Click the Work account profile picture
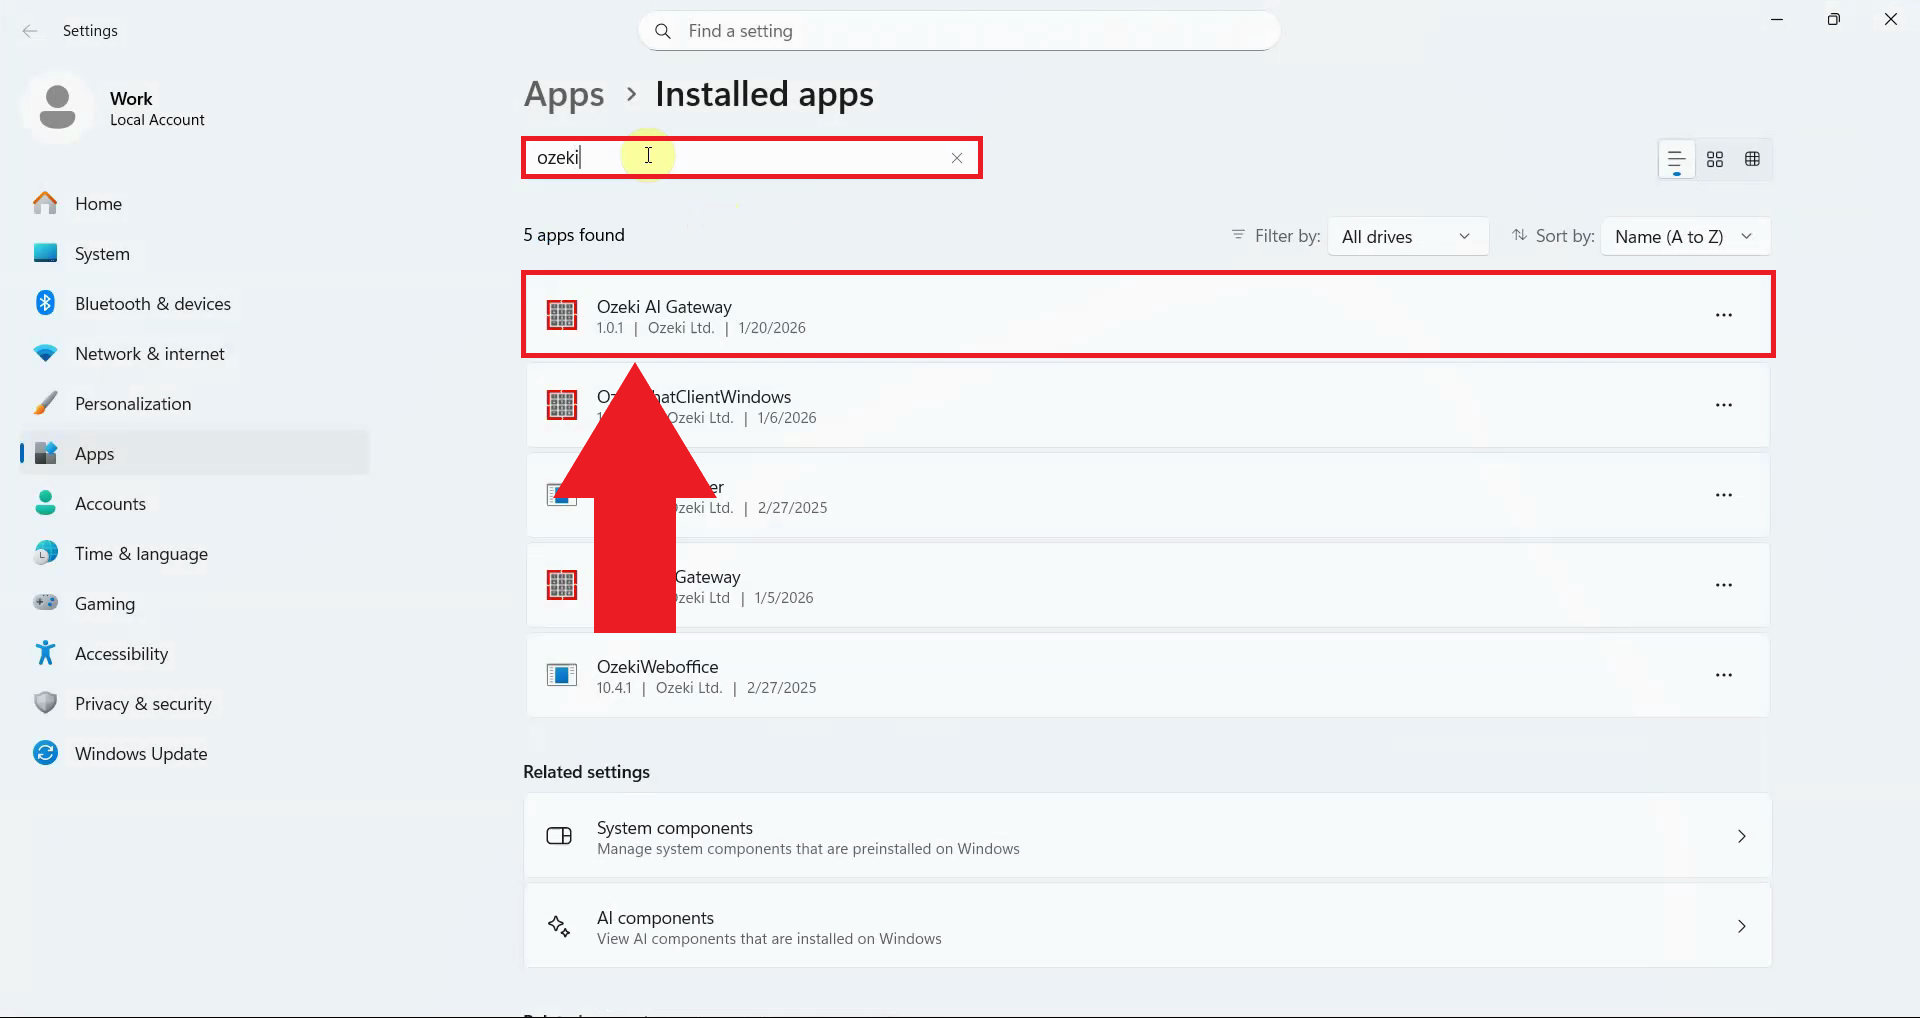This screenshot has height=1018, width=1920. 57,107
